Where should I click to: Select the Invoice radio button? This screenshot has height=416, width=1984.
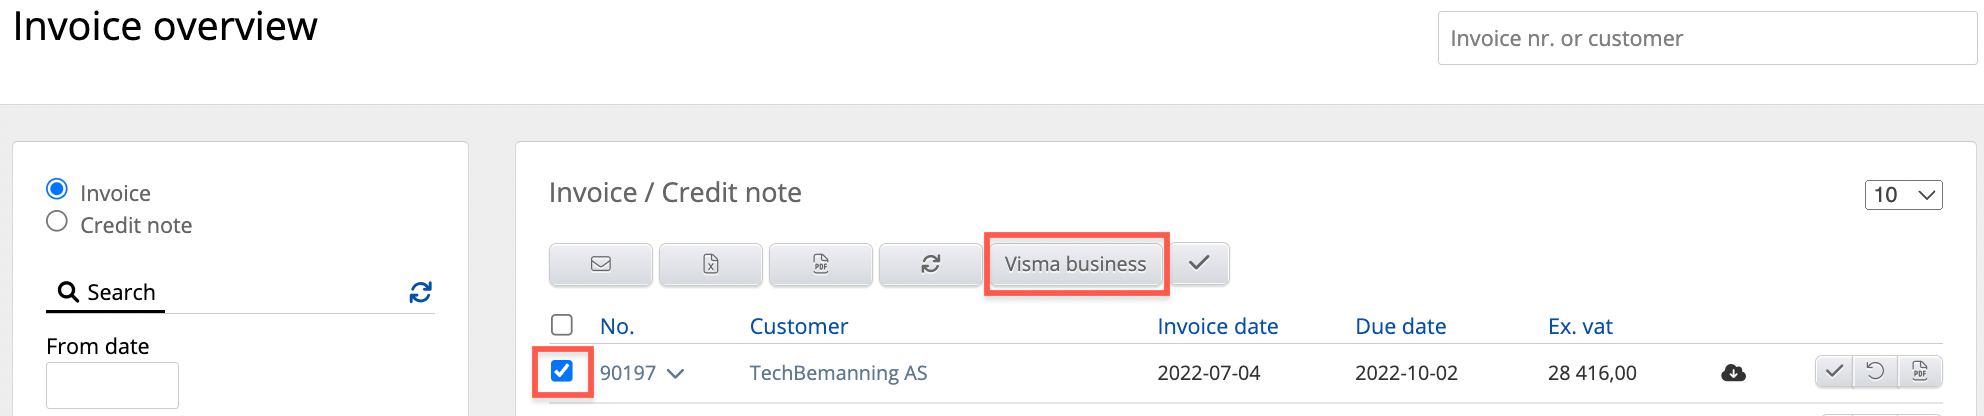coord(57,189)
